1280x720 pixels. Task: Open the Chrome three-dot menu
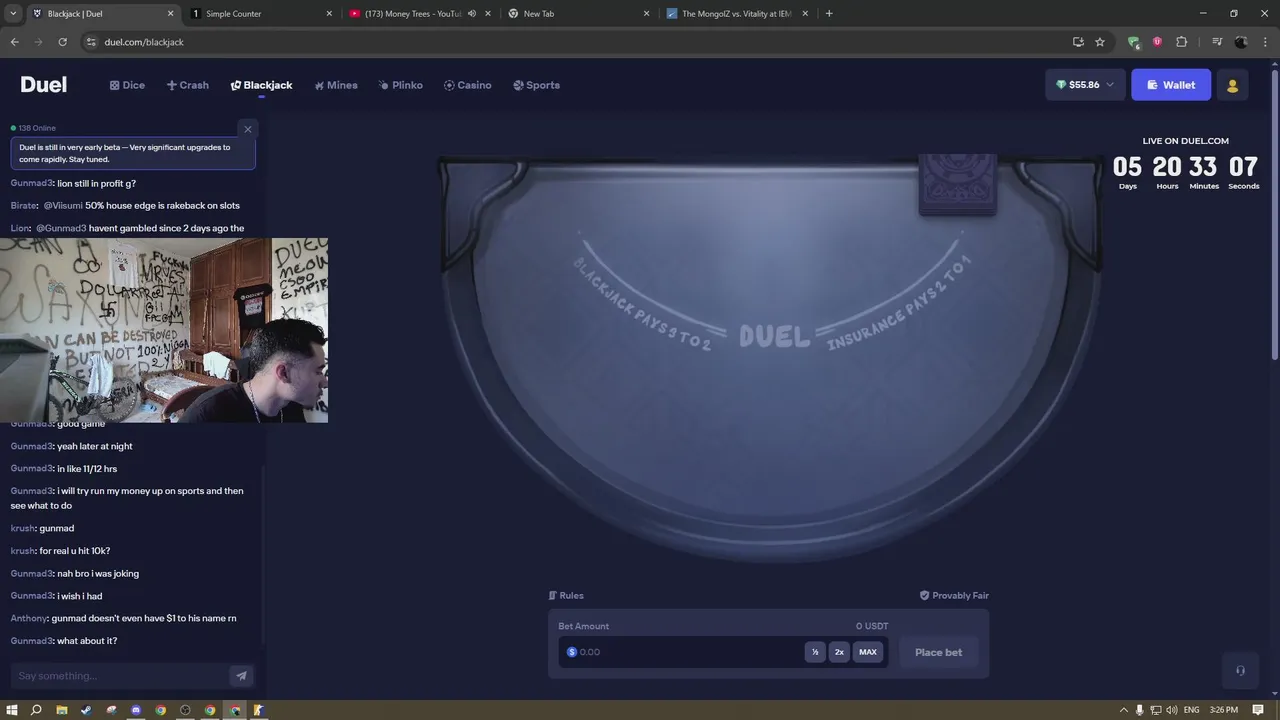tap(1265, 42)
